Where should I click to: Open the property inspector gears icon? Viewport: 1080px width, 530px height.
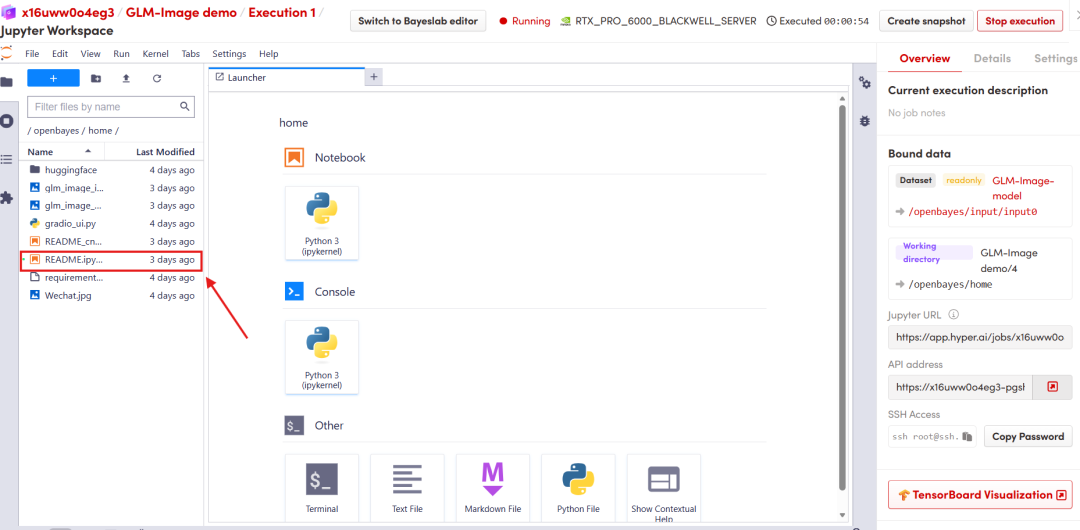[865, 83]
